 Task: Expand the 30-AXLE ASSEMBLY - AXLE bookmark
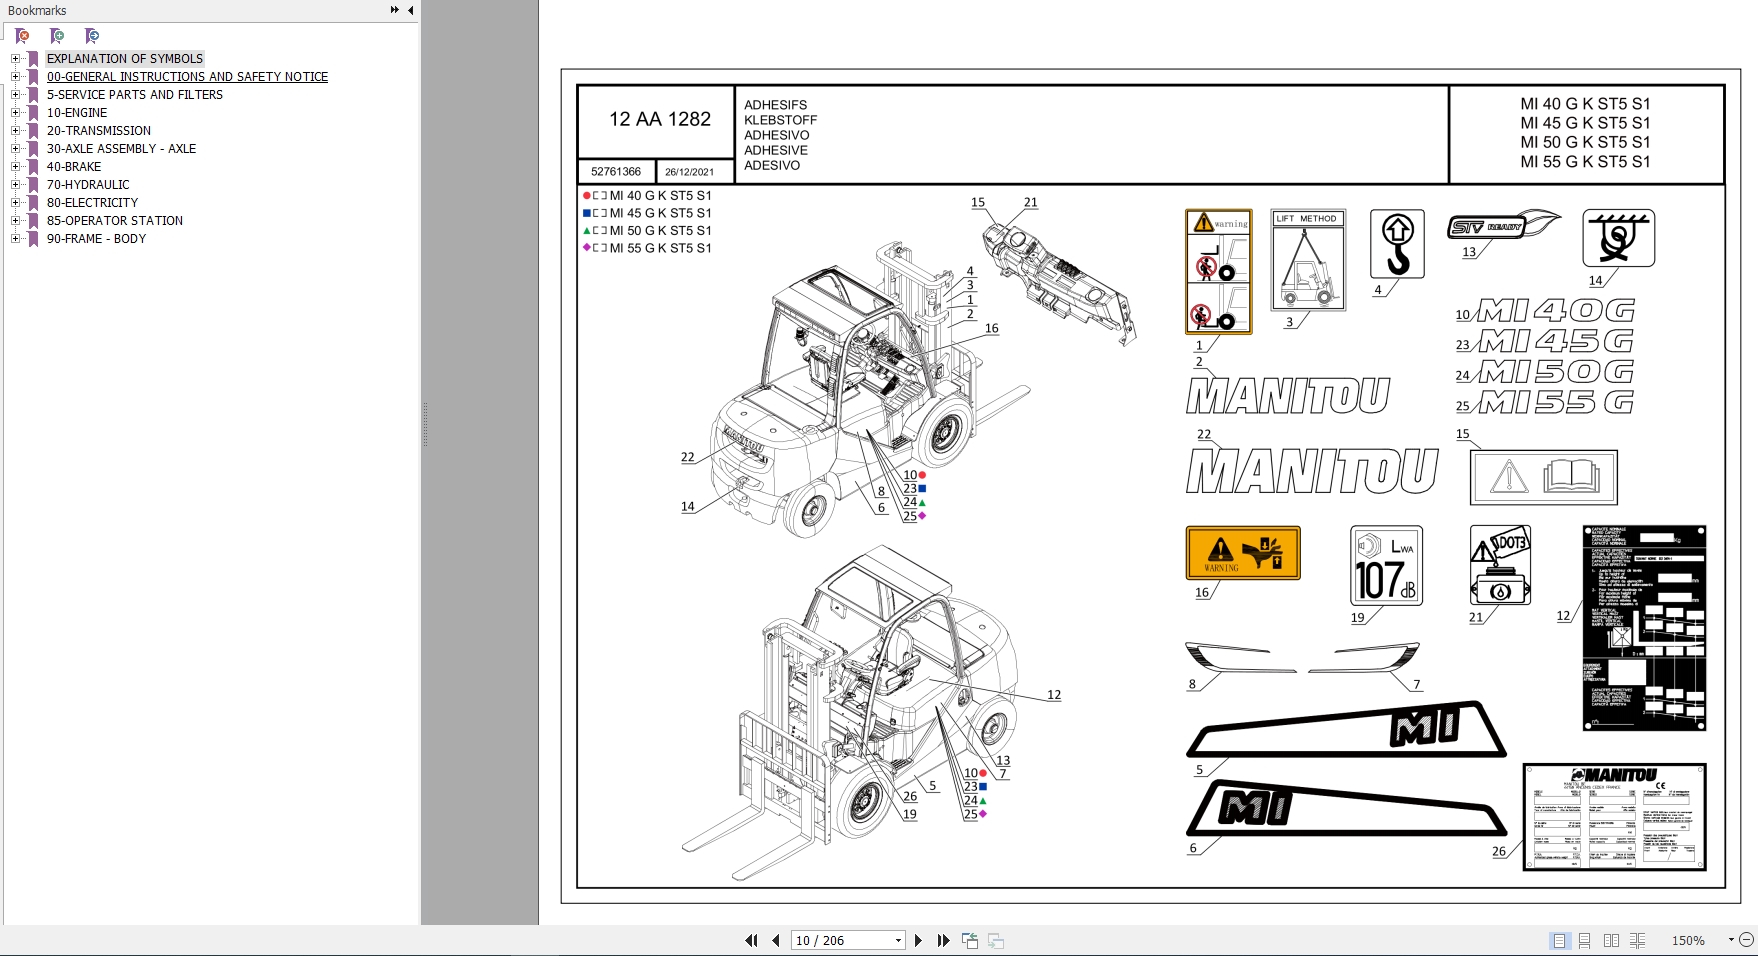click(15, 149)
